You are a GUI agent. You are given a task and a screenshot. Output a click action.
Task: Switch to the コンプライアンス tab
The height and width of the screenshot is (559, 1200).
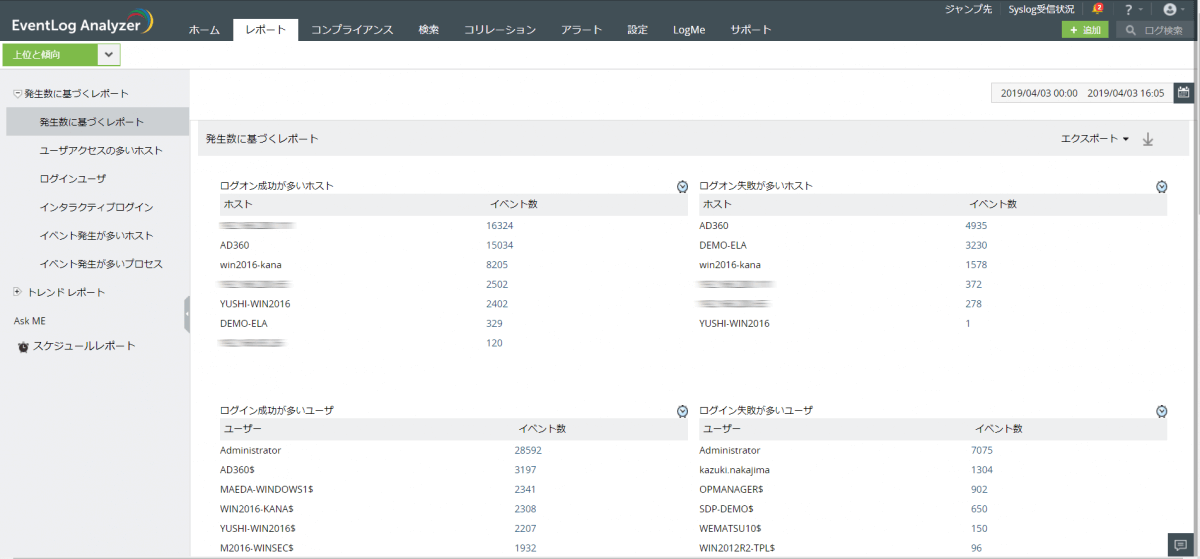352,30
